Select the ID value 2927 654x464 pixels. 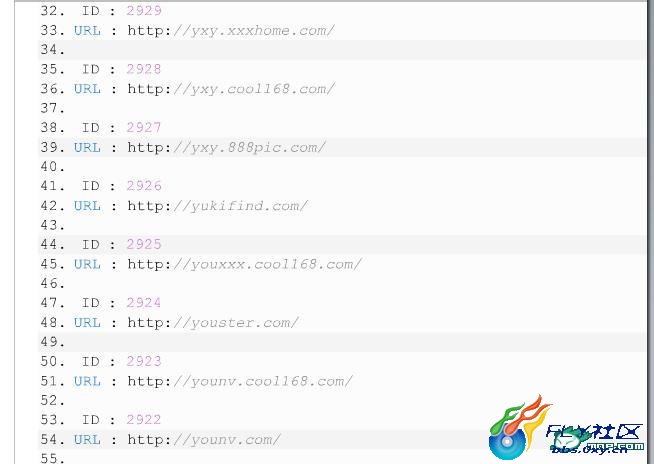pyautogui.click(x=144, y=127)
